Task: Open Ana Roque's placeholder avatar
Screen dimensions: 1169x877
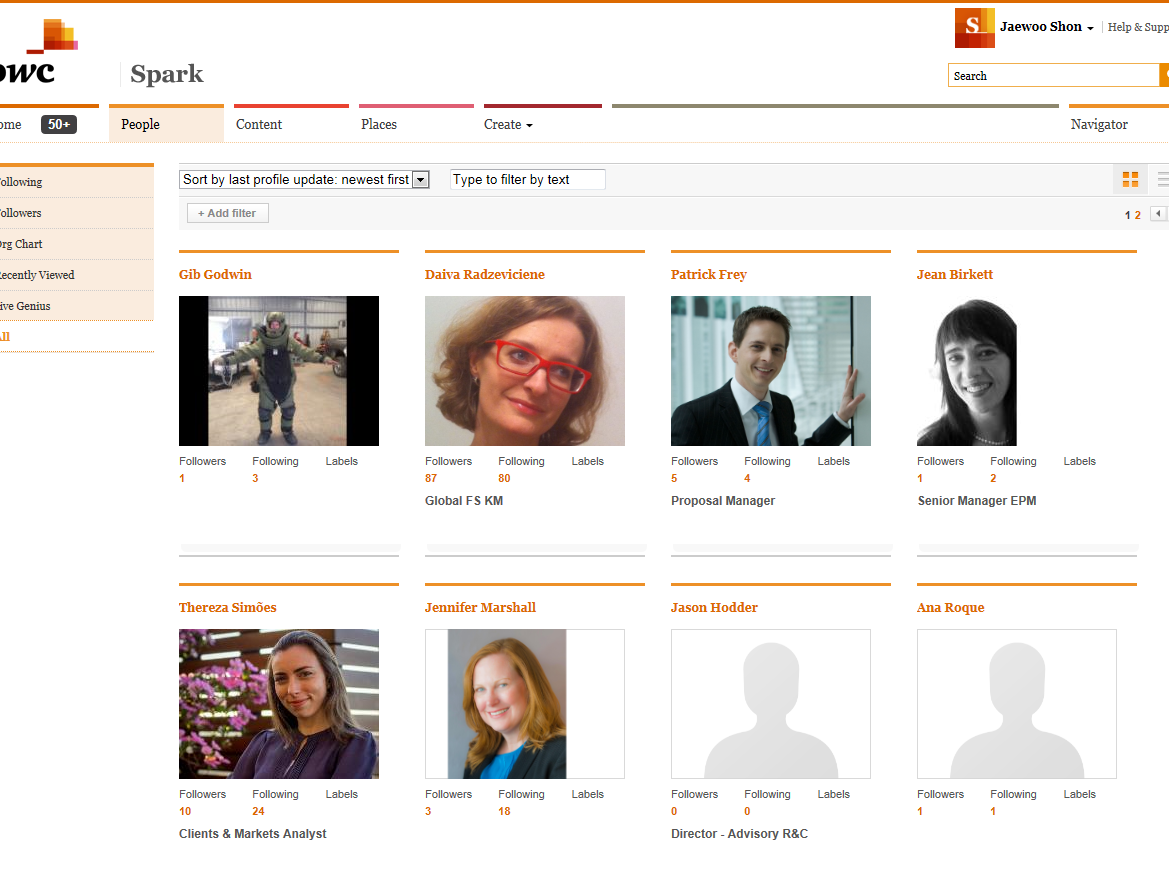Action: click(1017, 704)
